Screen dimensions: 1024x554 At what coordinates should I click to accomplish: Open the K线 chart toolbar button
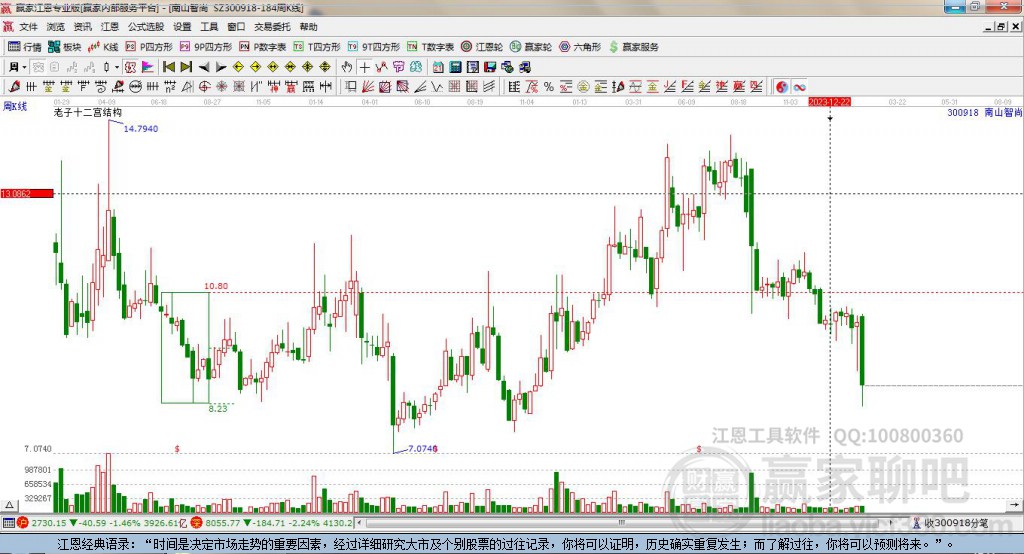(103, 47)
